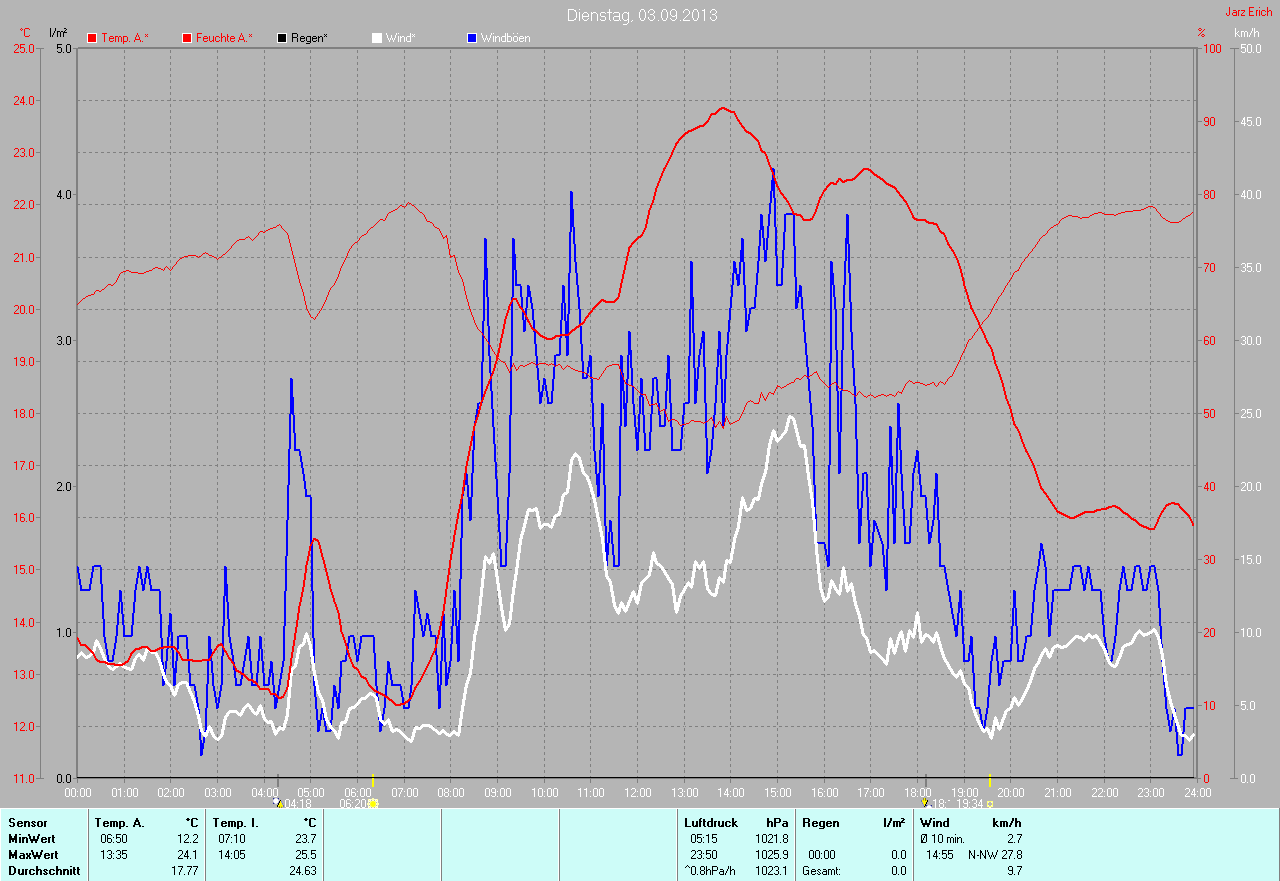Click the white Wind legend swatch
This screenshot has height=881, width=1280.
tap(377, 38)
